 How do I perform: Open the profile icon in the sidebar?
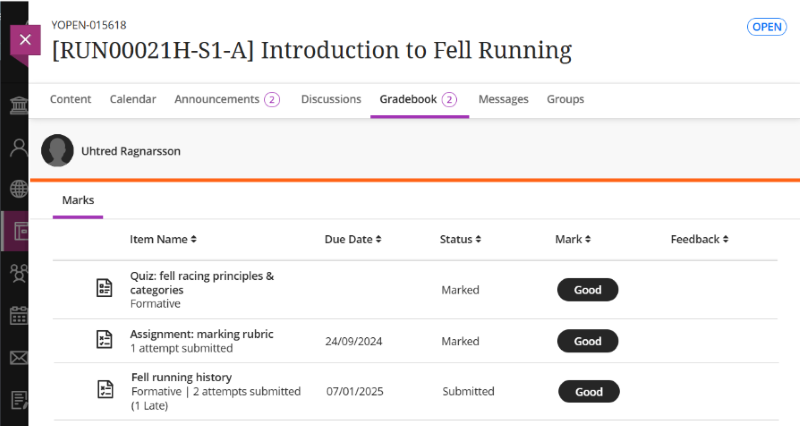click(x=17, y=149)
